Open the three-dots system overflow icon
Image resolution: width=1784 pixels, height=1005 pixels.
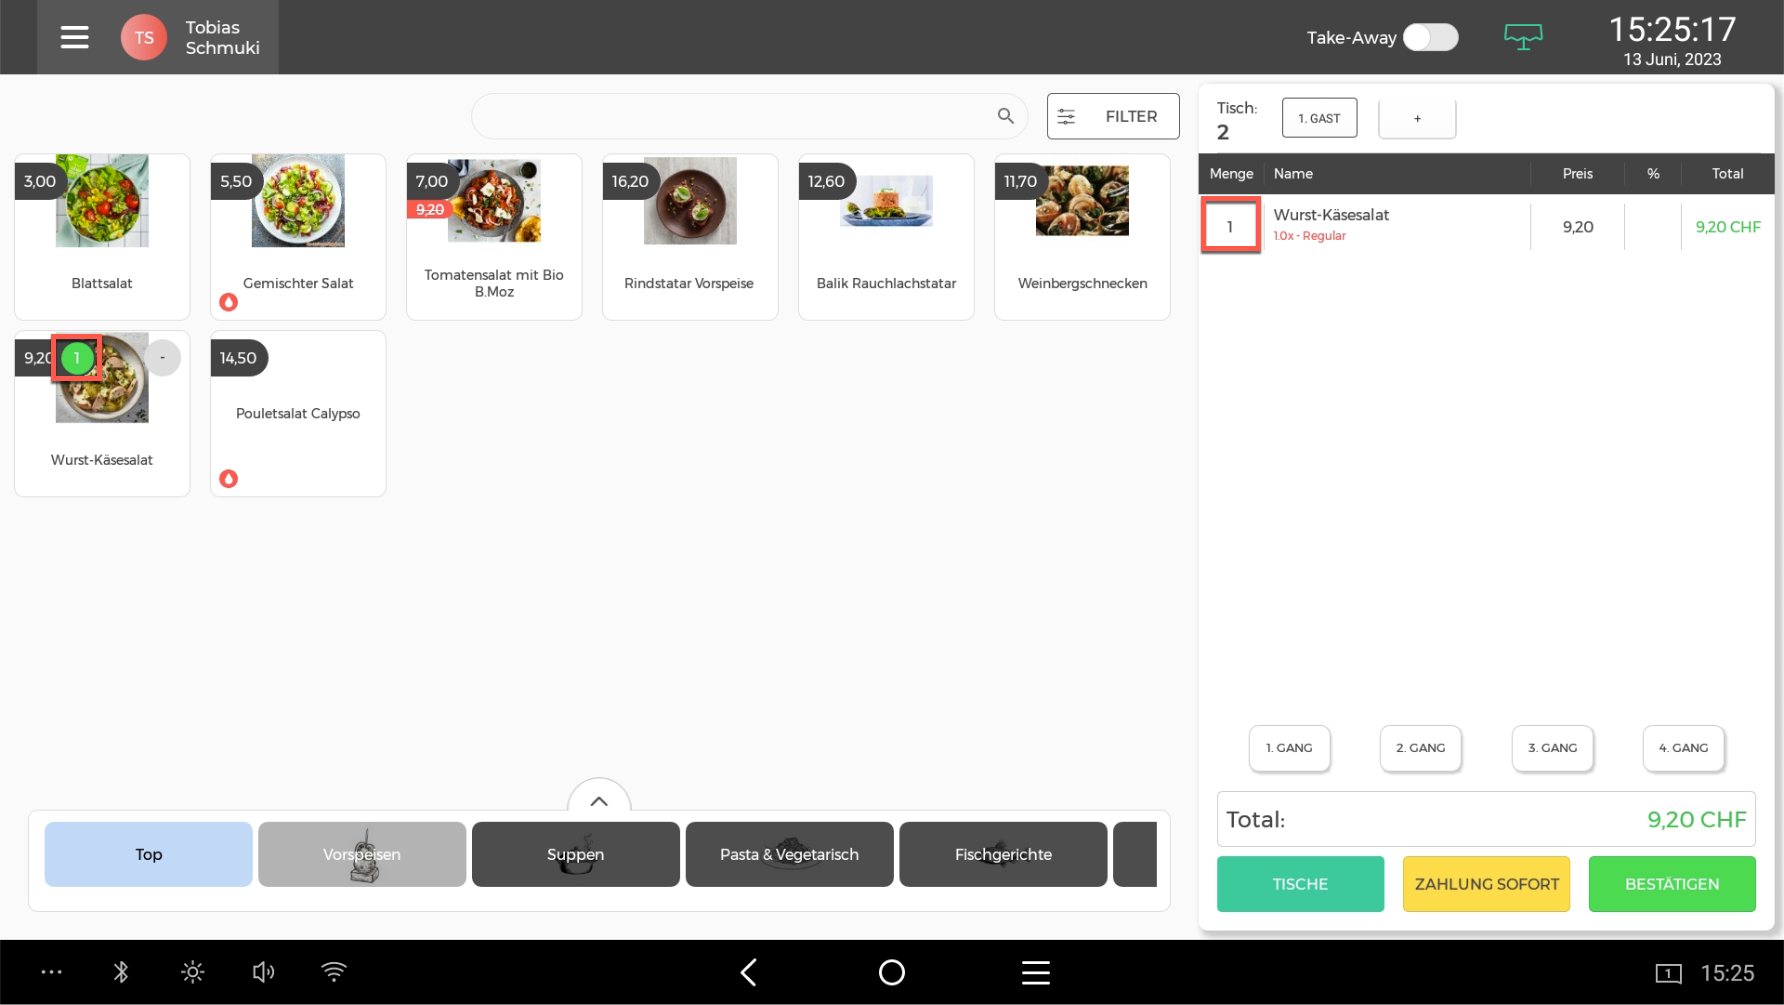tap(51, 972)
